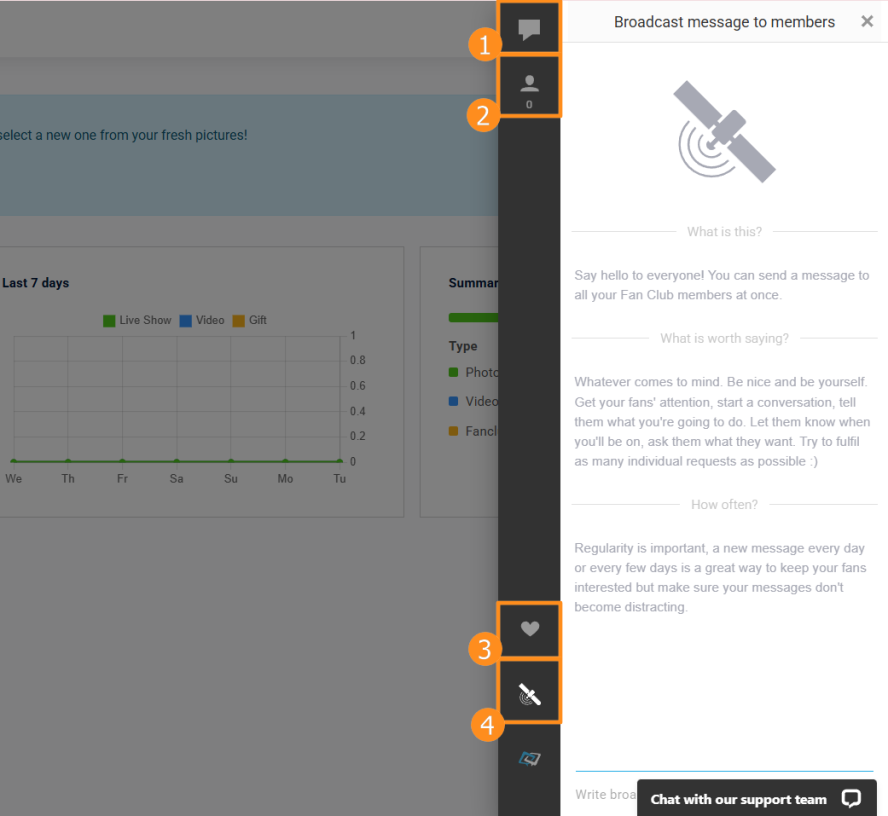
Task: Click the Sa data point on chart
Action: [x=176, y=461]
